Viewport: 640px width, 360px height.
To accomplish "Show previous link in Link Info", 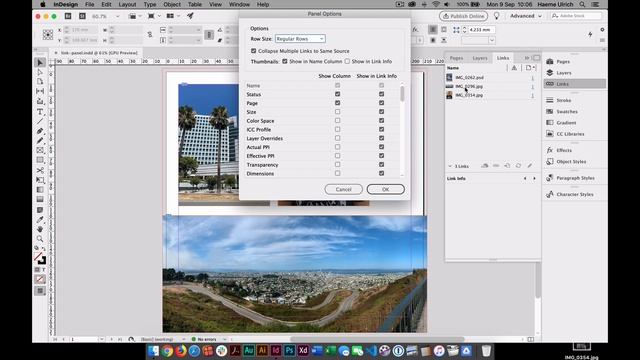I will [x=525, y=178].
